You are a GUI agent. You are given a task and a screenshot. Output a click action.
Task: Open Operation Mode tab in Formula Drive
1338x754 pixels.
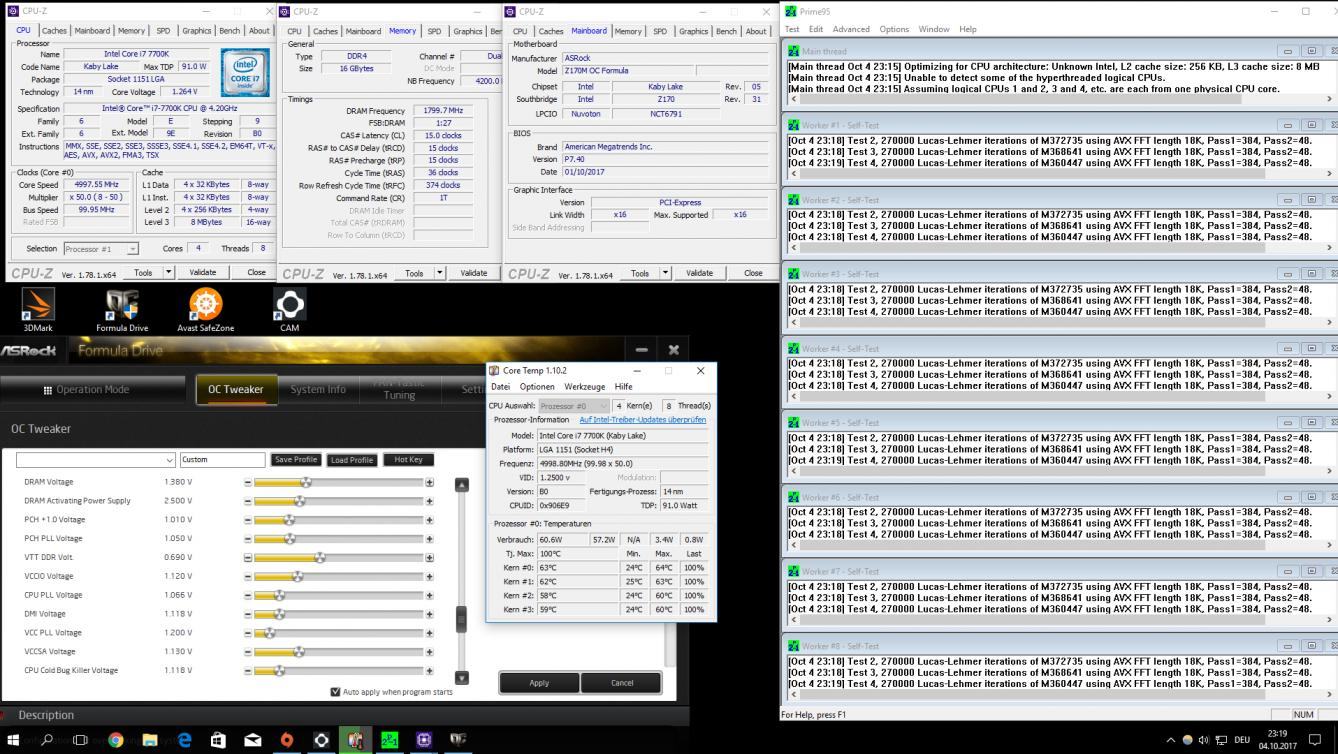[93, 390]
